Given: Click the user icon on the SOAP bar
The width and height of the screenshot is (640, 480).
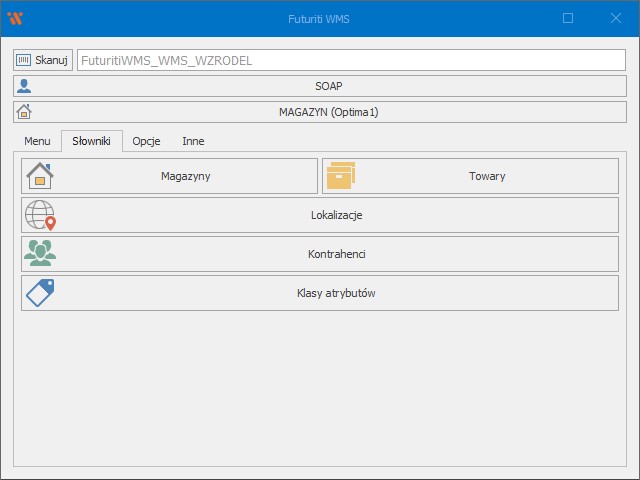Looking at the screenshot, I should 24,86.
